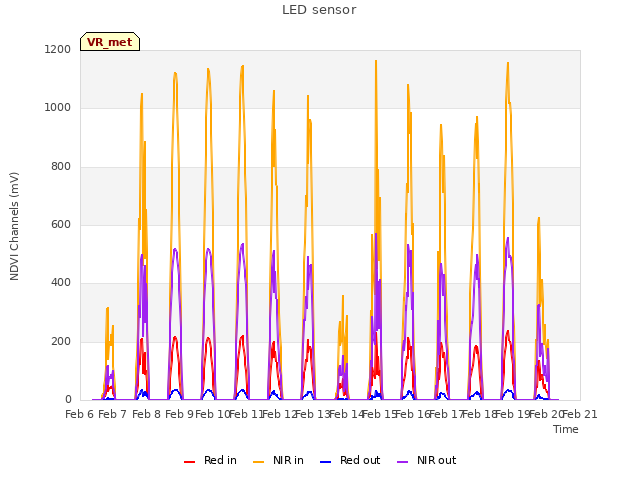Click the VR_met annotation label
Image resolution: width=640 pixels, height=480 pixels.
110,42
